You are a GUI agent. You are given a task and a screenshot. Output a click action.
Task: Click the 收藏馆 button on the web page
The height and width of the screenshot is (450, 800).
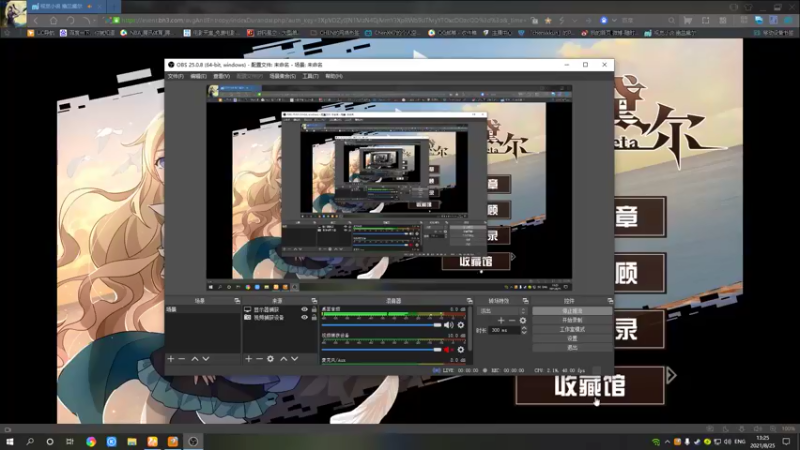click(590, 385)
